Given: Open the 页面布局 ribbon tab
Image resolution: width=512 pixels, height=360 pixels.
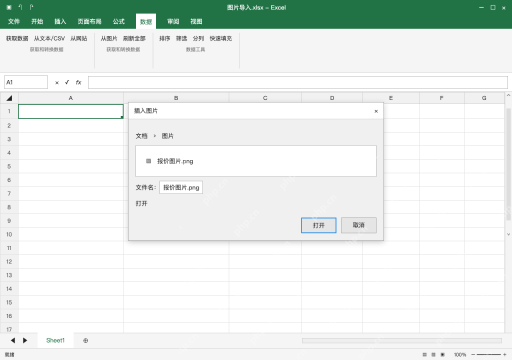Looking at the screenshot, I should [x=89, y=22].
